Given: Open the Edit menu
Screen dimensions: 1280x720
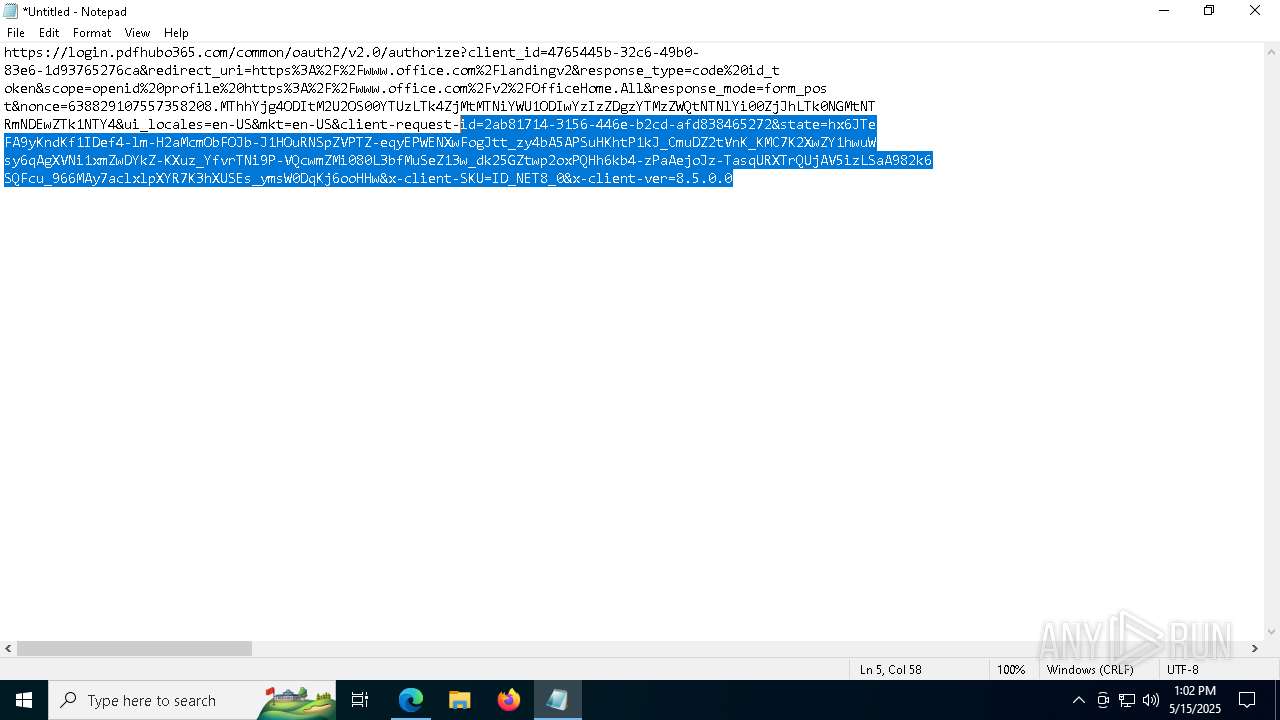Looking at the screenshot, I should click(x=49, y=33).
